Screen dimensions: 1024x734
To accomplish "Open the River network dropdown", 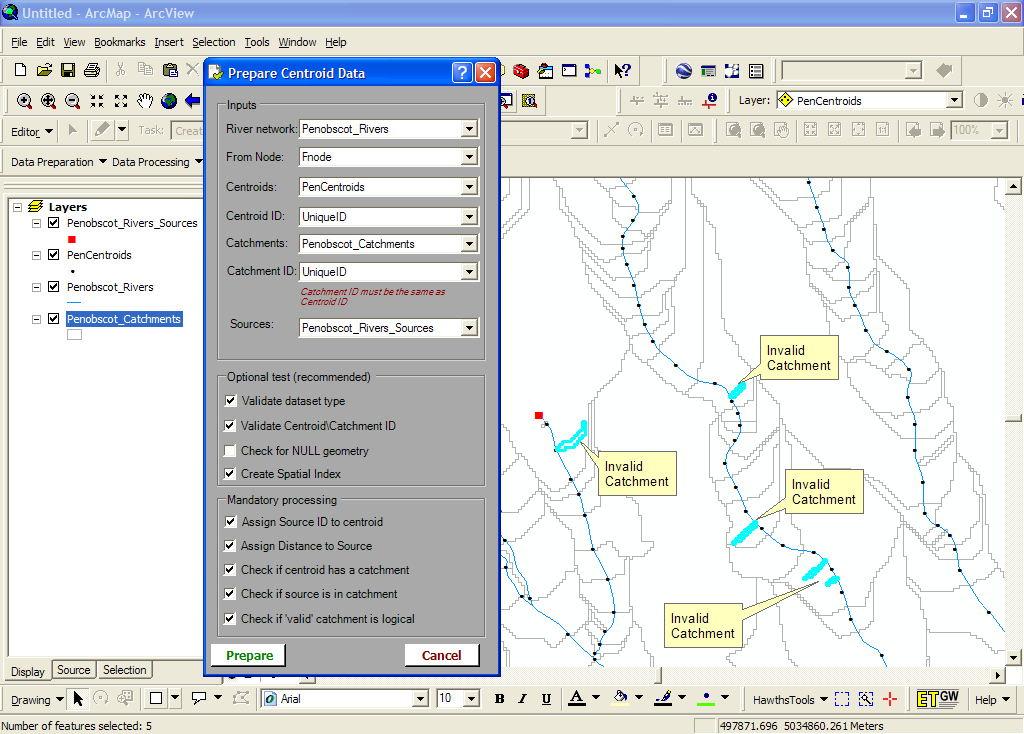I will pyautogui.click(x=469, y=129).
